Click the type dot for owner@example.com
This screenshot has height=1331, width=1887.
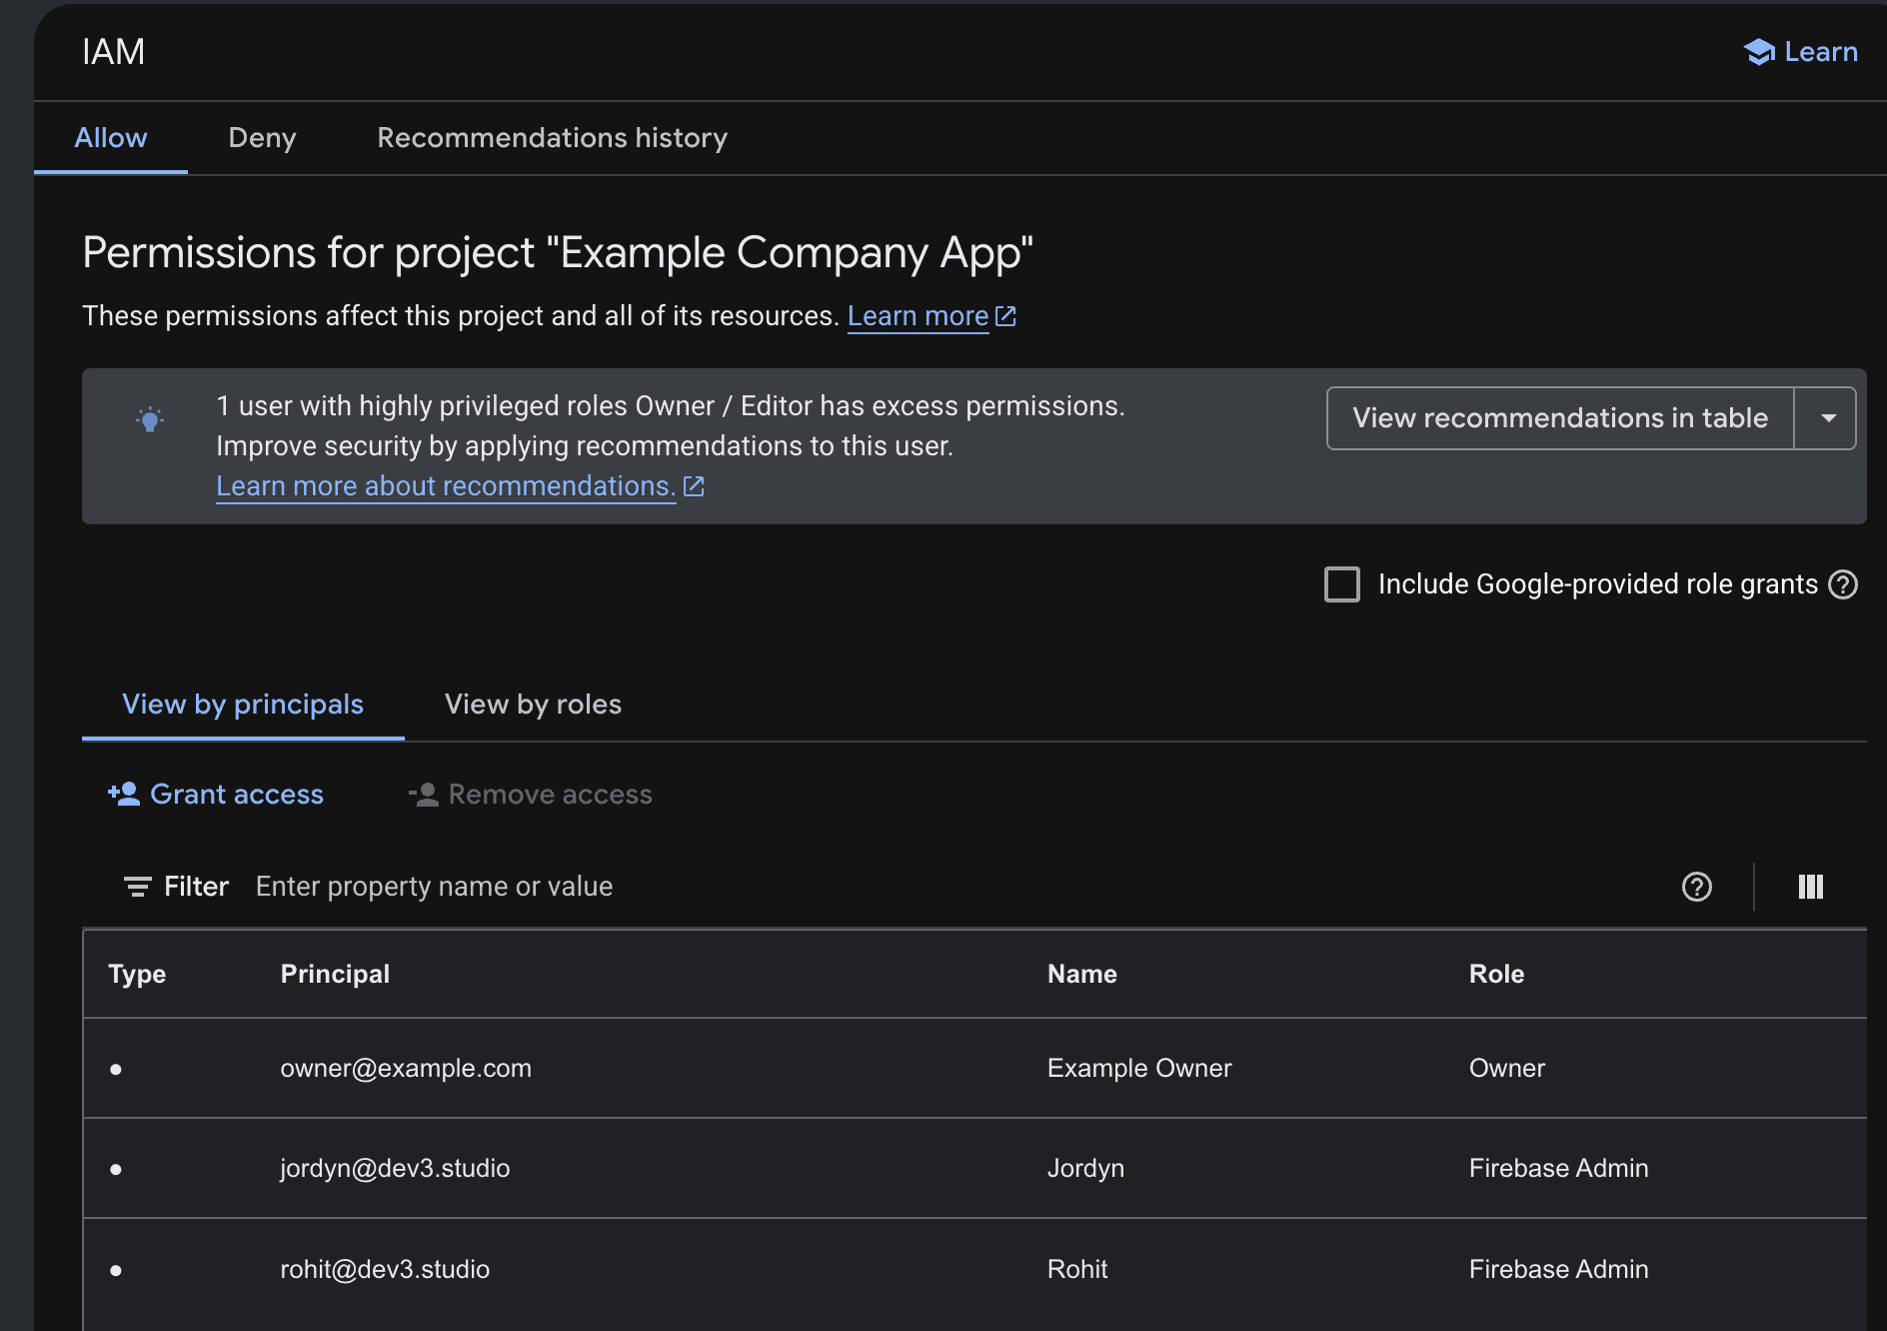coord(116,1069)
